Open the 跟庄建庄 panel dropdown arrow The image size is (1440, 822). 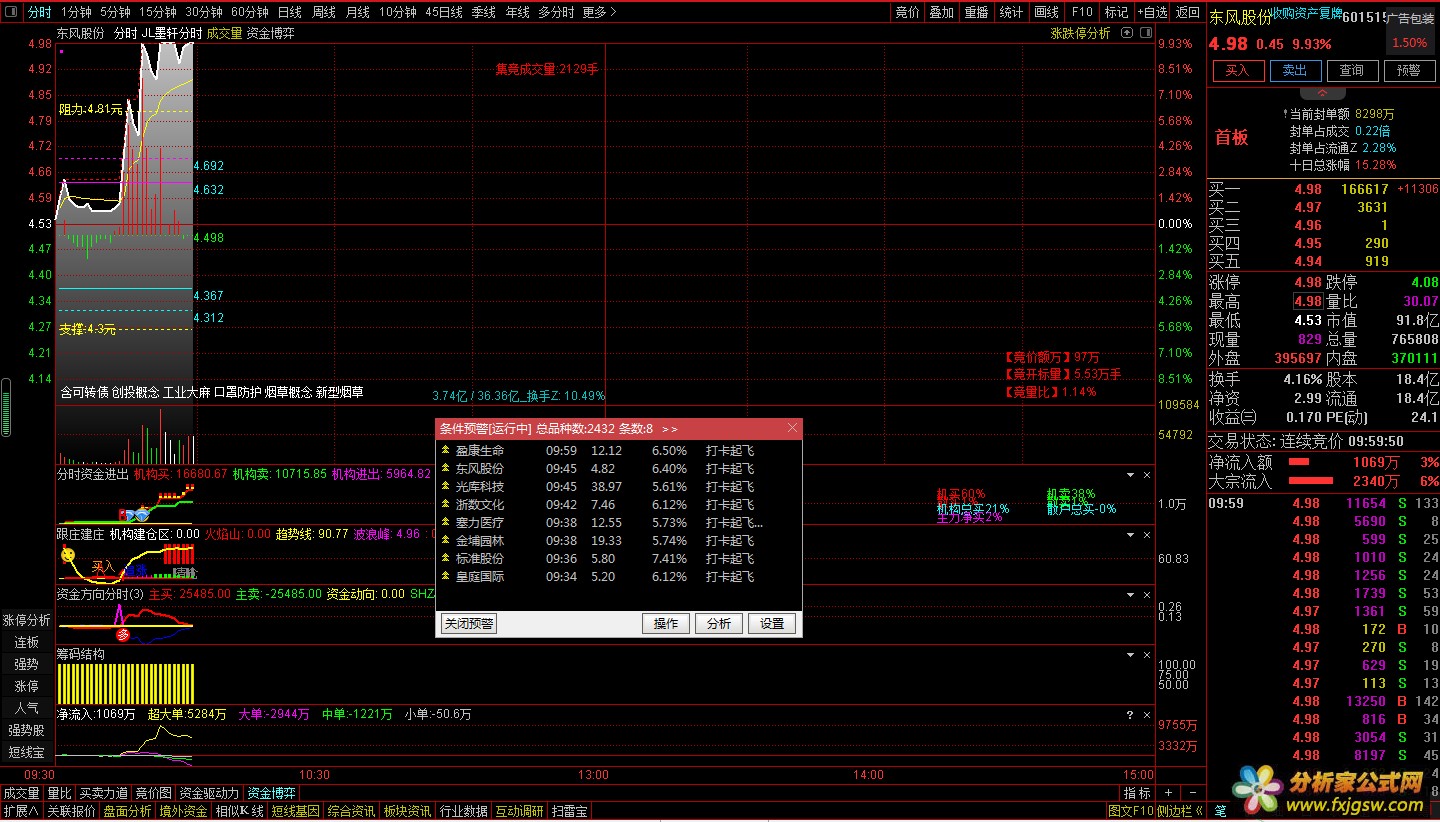tap(1131, 535)
